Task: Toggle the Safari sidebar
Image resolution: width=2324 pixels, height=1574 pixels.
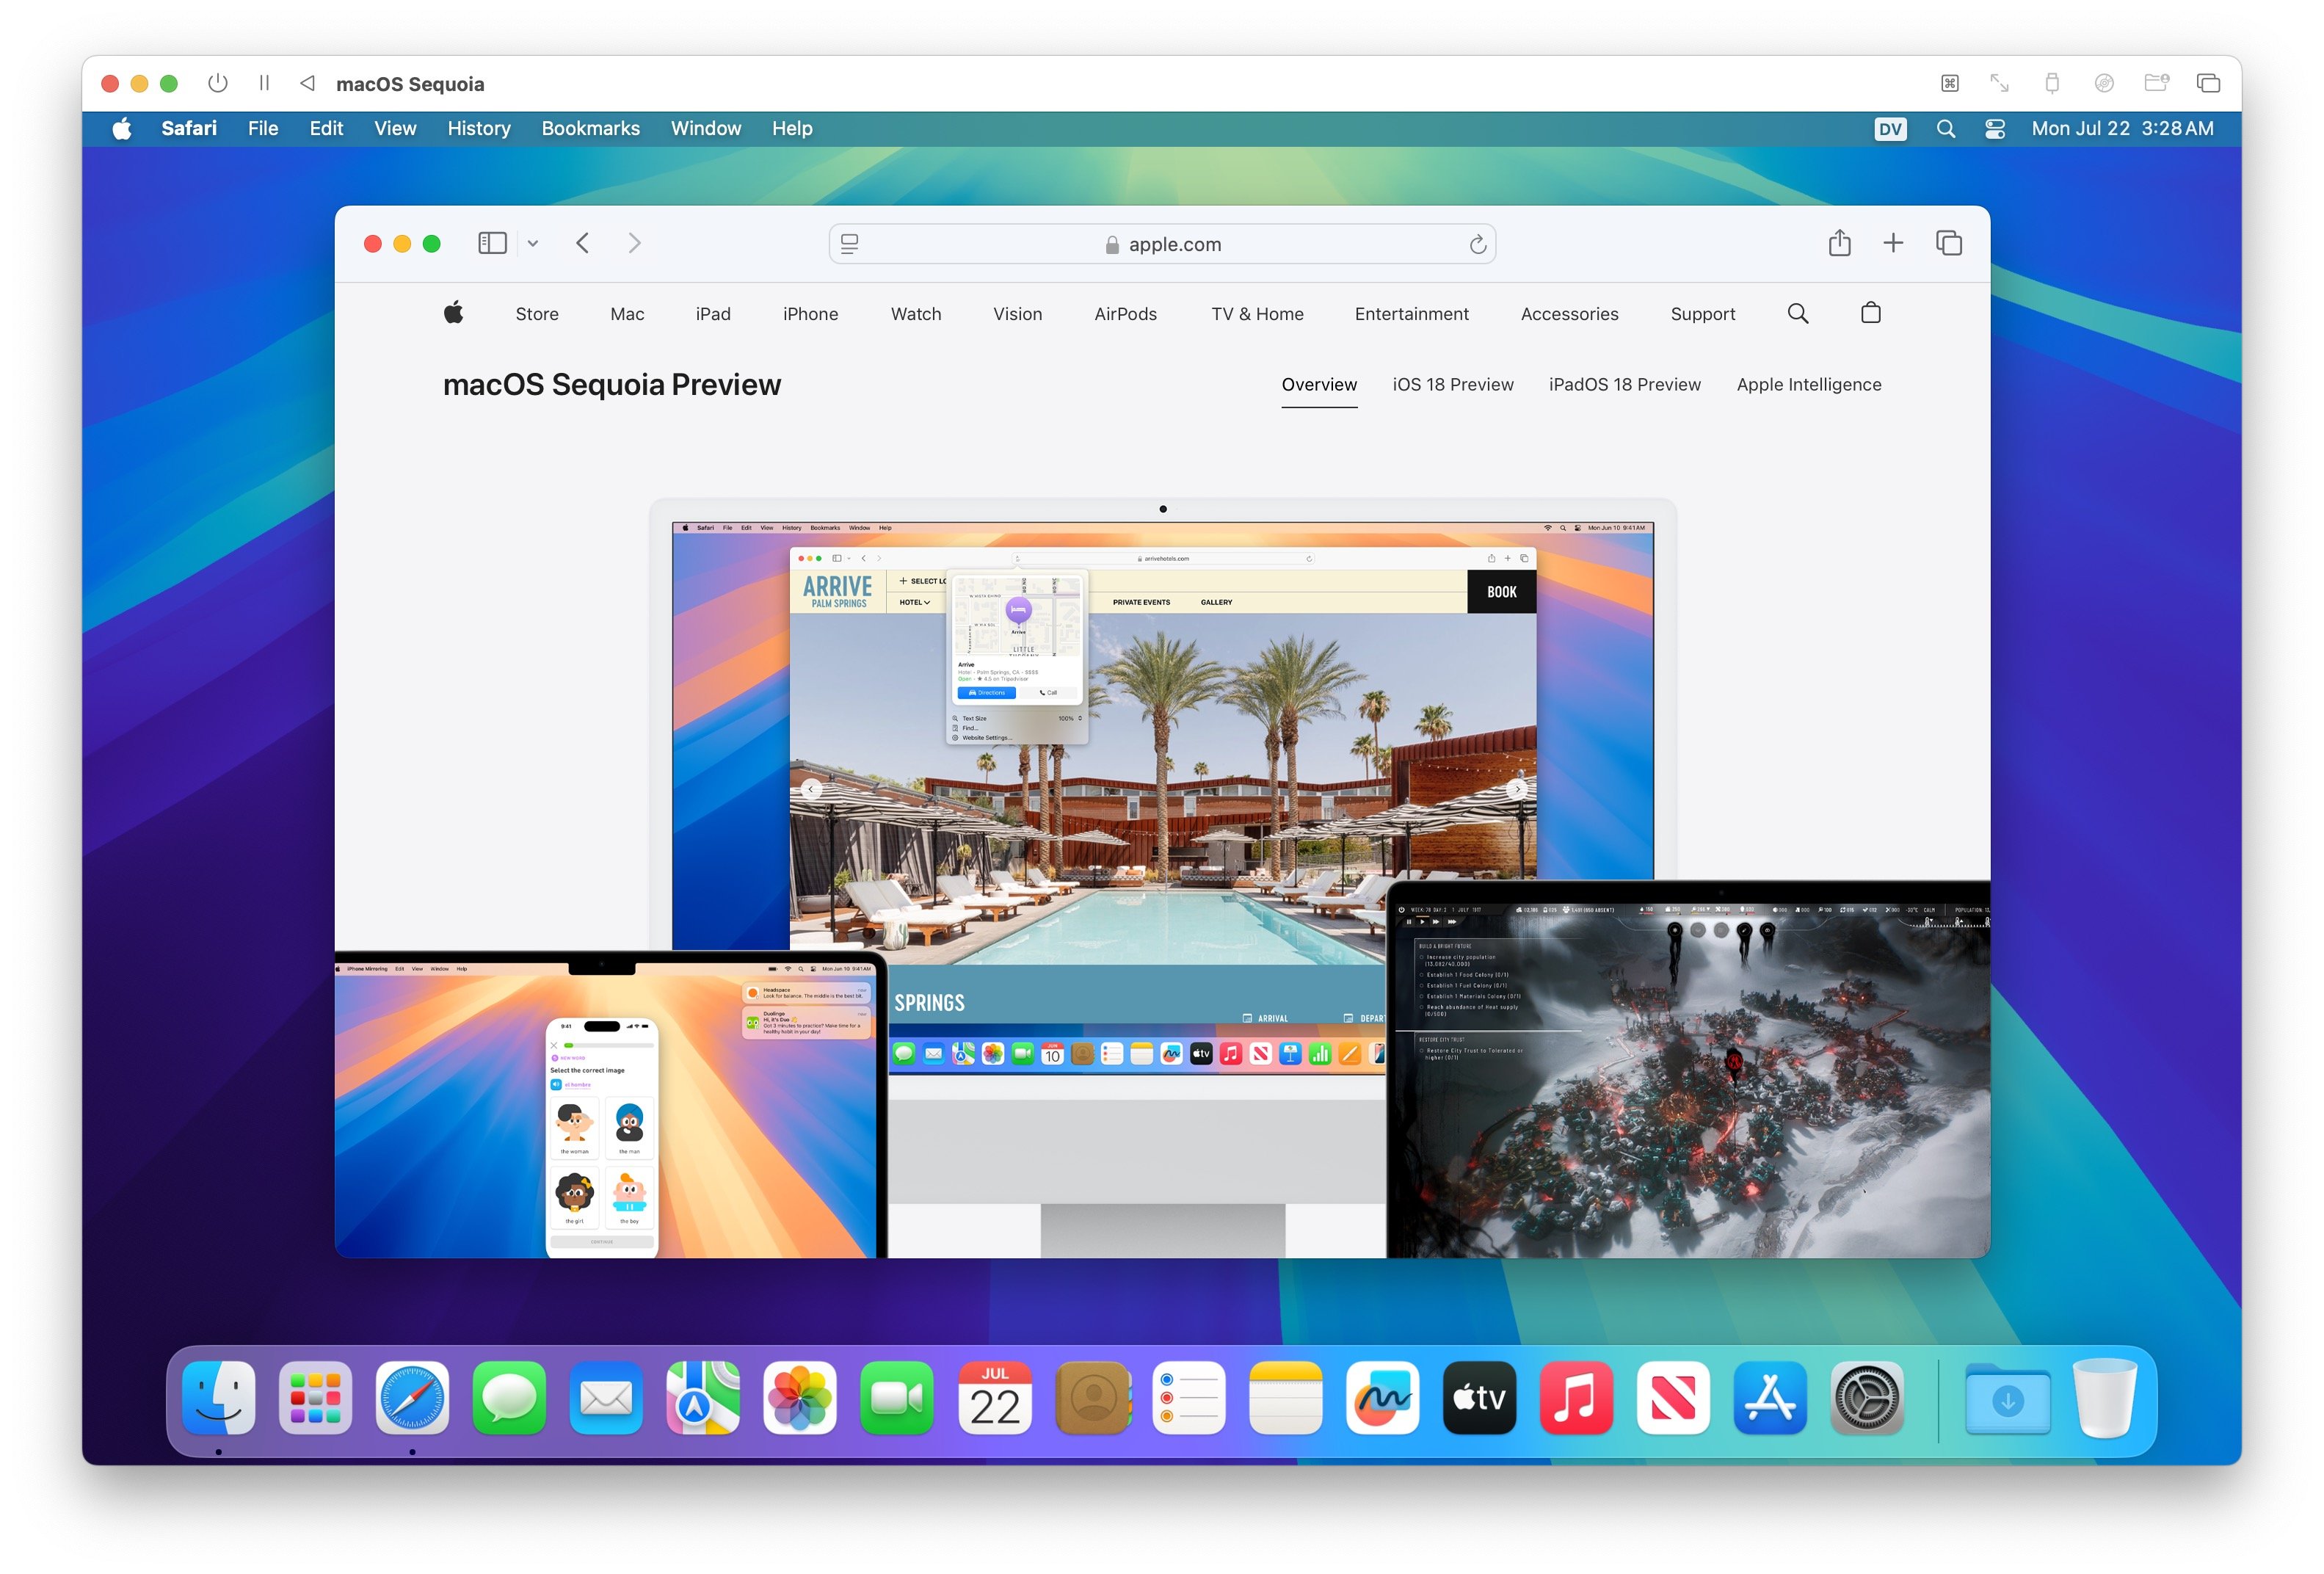Action: [x=492, y=243]
